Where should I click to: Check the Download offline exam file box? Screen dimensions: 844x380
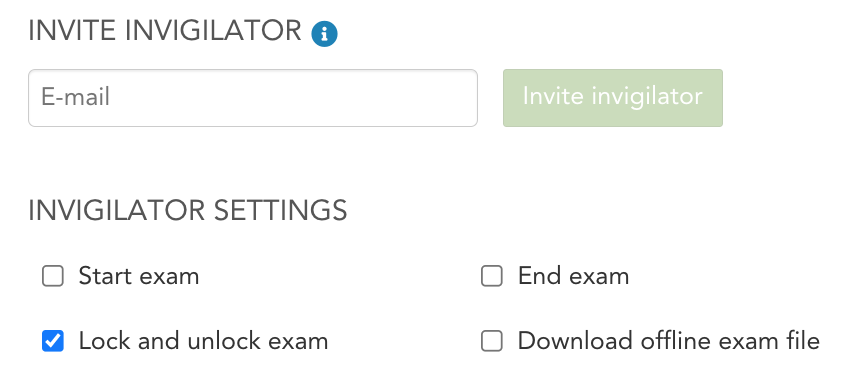pyautogui.click(x=491, y=341)
